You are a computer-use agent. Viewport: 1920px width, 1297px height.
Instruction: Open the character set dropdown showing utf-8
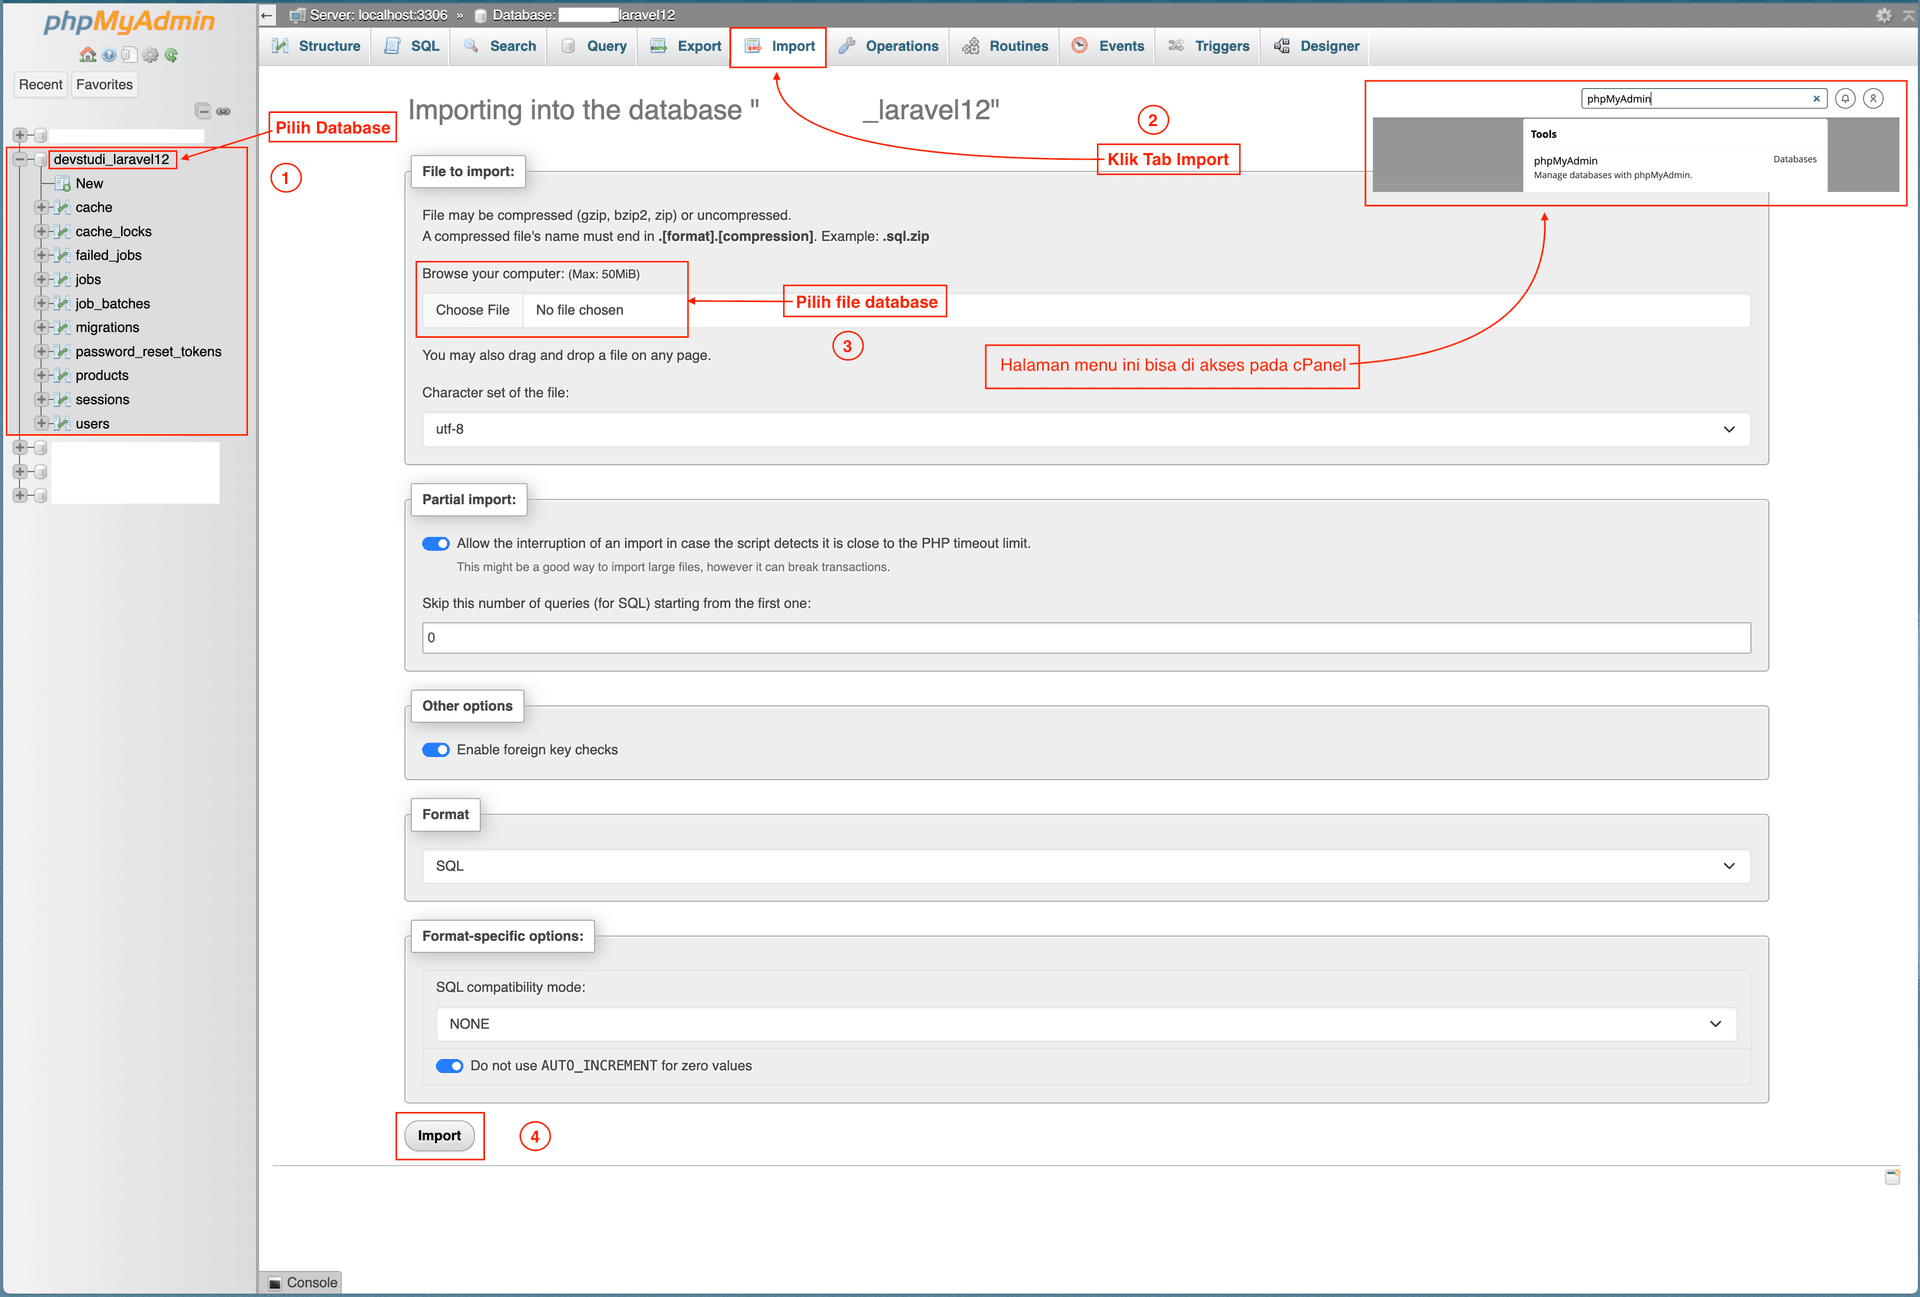[x=1083, y=429]
